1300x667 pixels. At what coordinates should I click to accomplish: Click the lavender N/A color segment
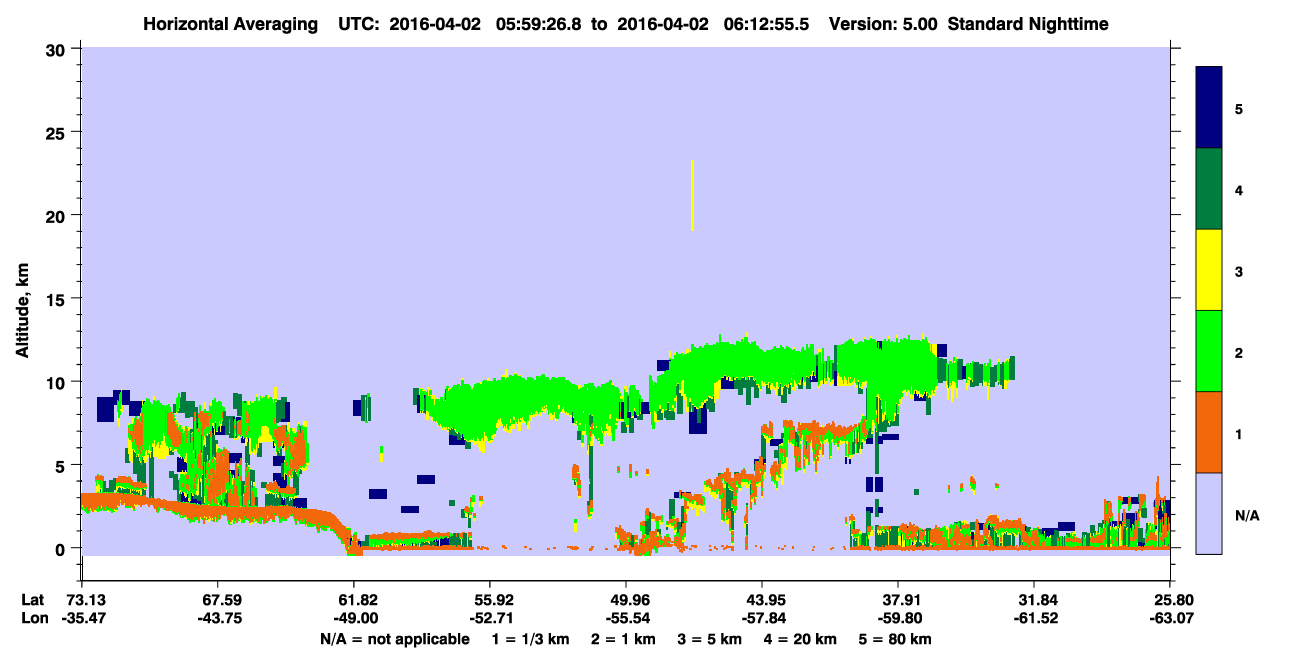coord(1209,513)
